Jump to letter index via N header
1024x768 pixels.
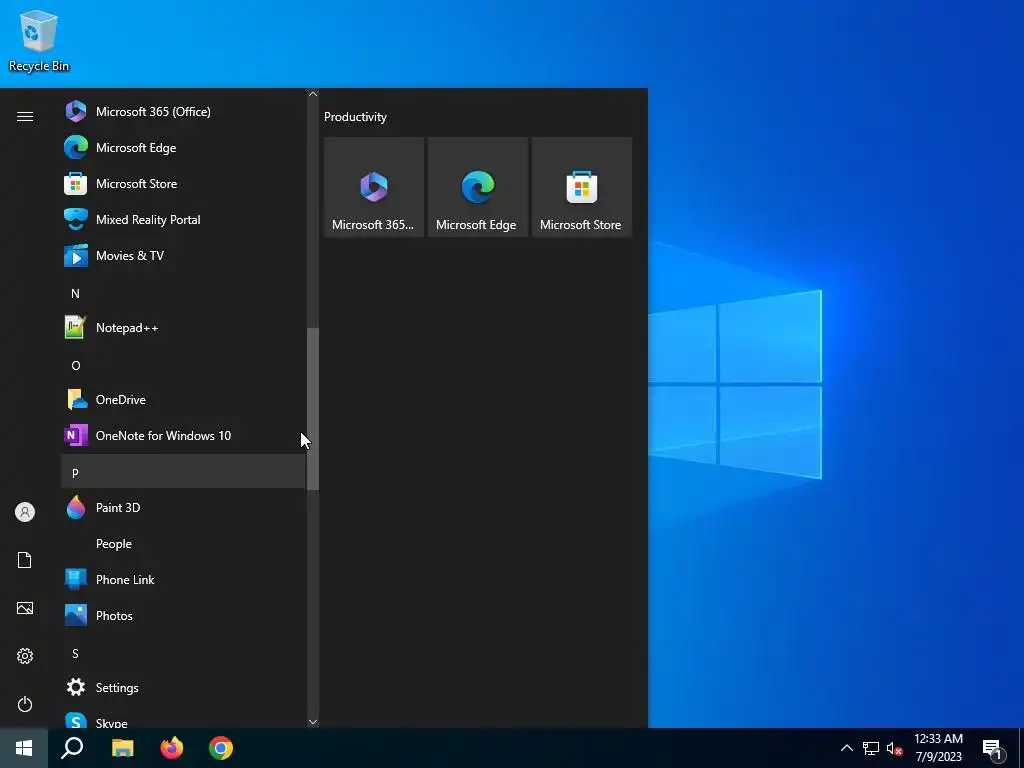(x=184, y=293)
